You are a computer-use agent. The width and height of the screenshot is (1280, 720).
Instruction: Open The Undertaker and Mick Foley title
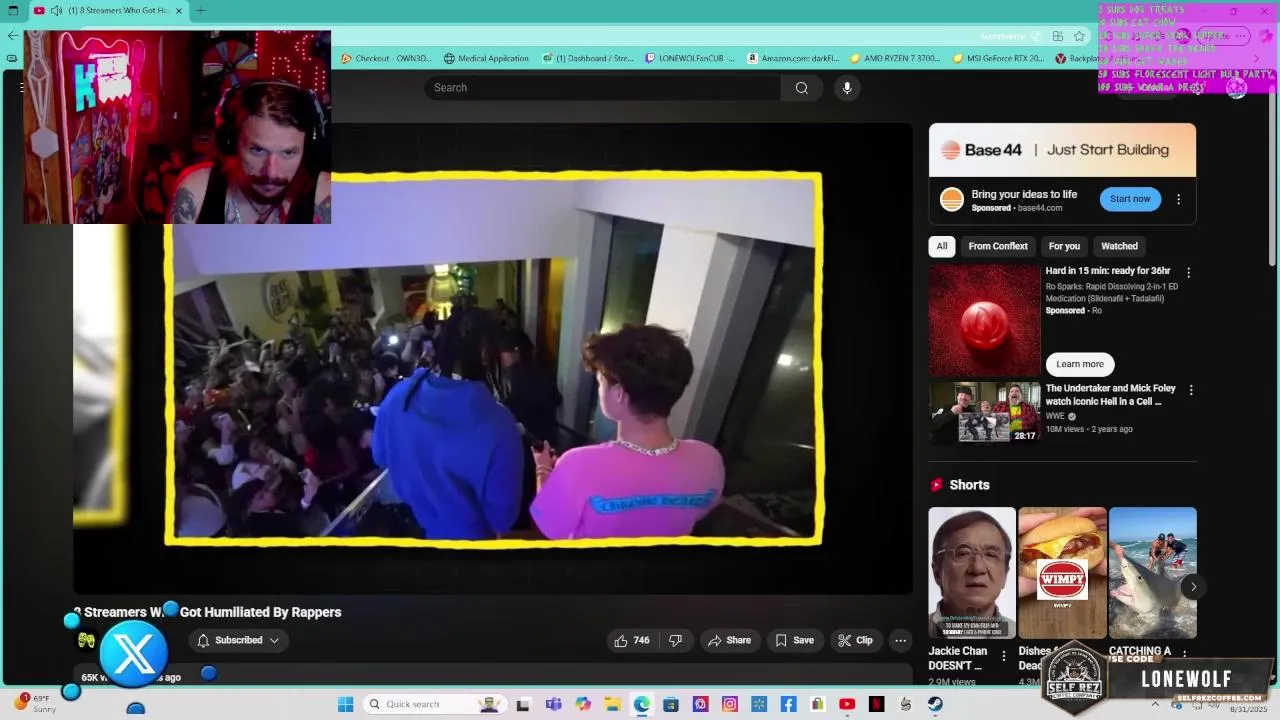coord(1110,395)
